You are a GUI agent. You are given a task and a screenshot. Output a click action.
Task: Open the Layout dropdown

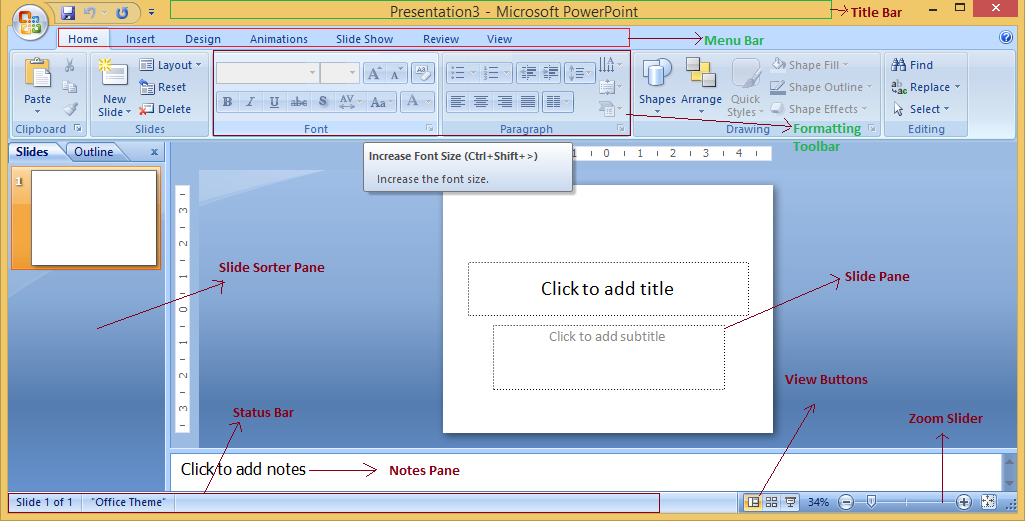[170, 65]
